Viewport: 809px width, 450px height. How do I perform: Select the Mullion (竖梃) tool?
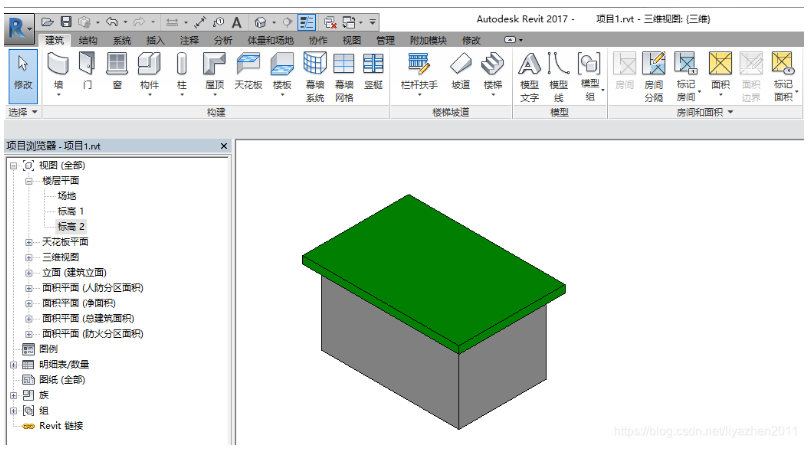click(373, 71)
